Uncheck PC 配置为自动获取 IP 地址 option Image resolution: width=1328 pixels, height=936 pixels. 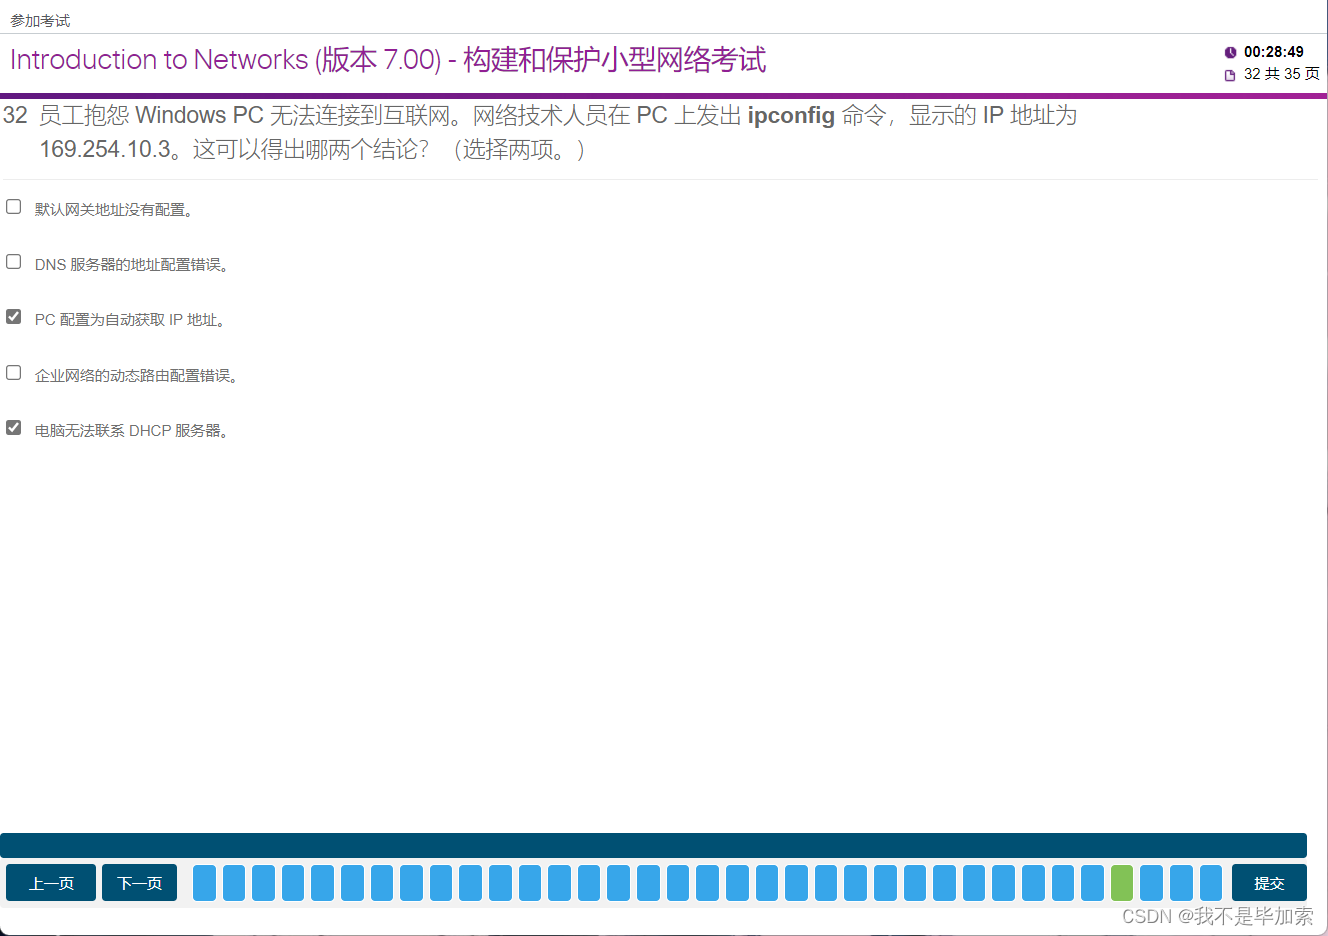13,316
